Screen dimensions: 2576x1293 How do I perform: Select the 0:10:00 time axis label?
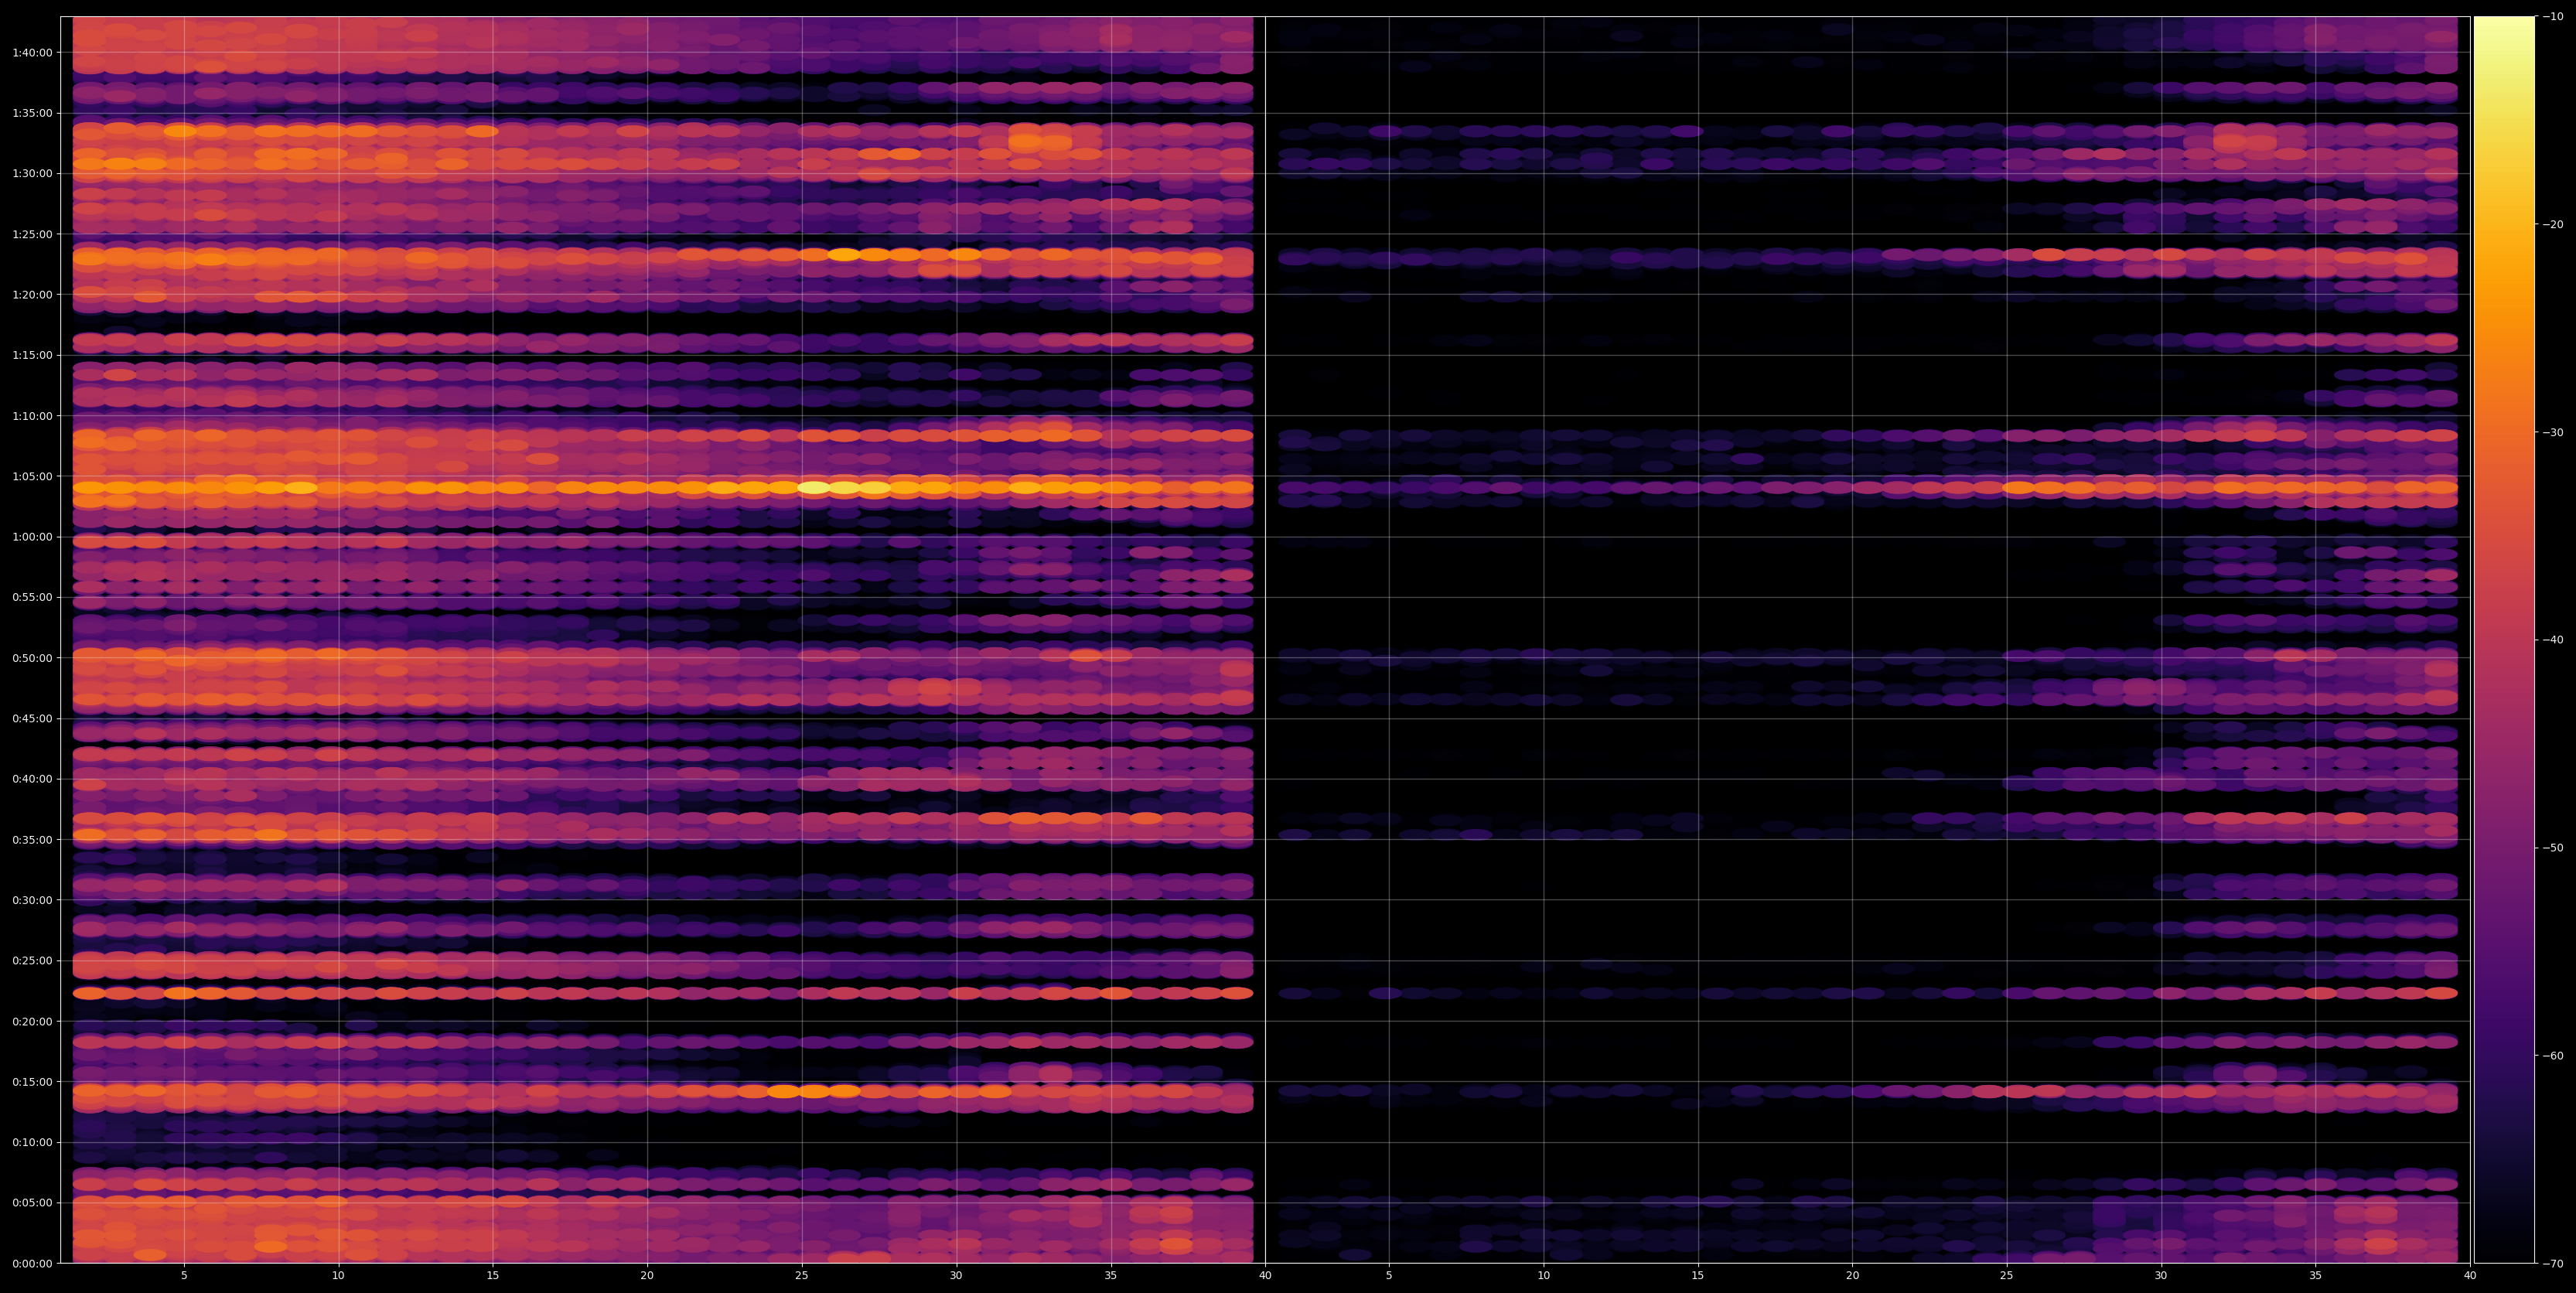click(32, 1142)
